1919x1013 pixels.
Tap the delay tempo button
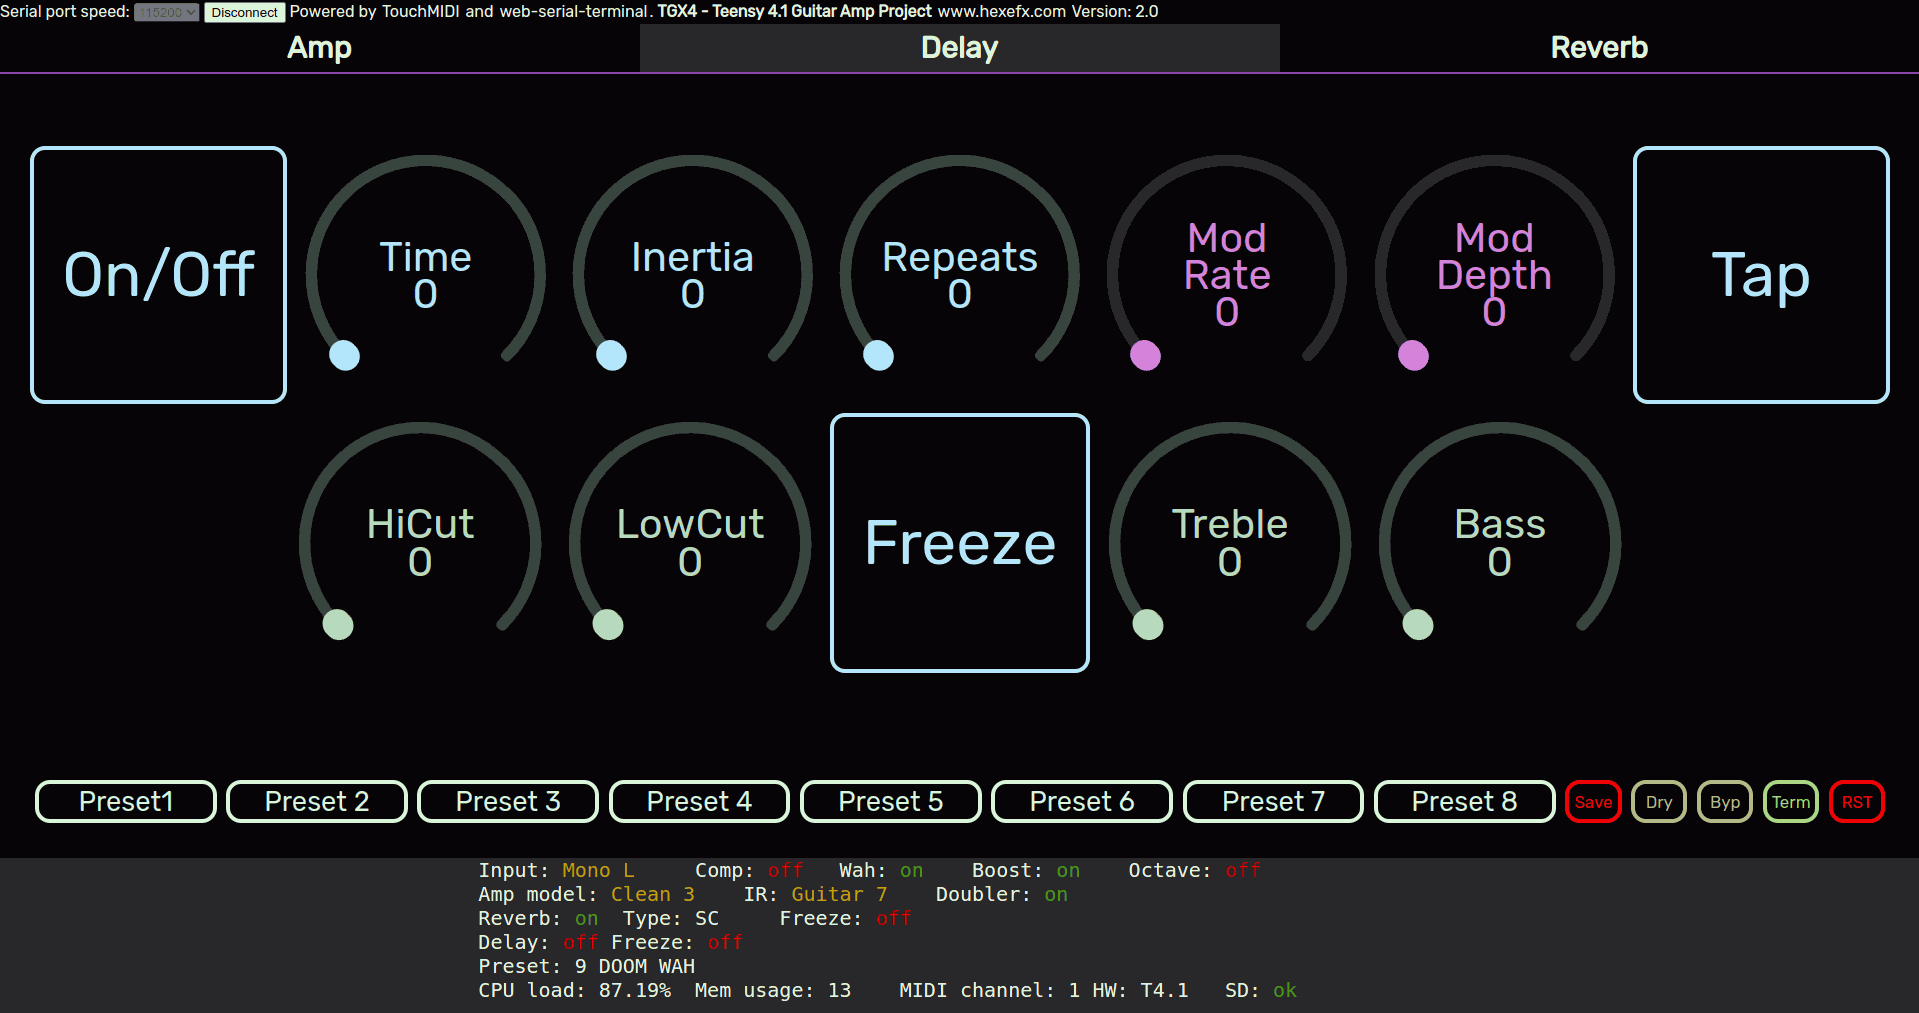1761,275
